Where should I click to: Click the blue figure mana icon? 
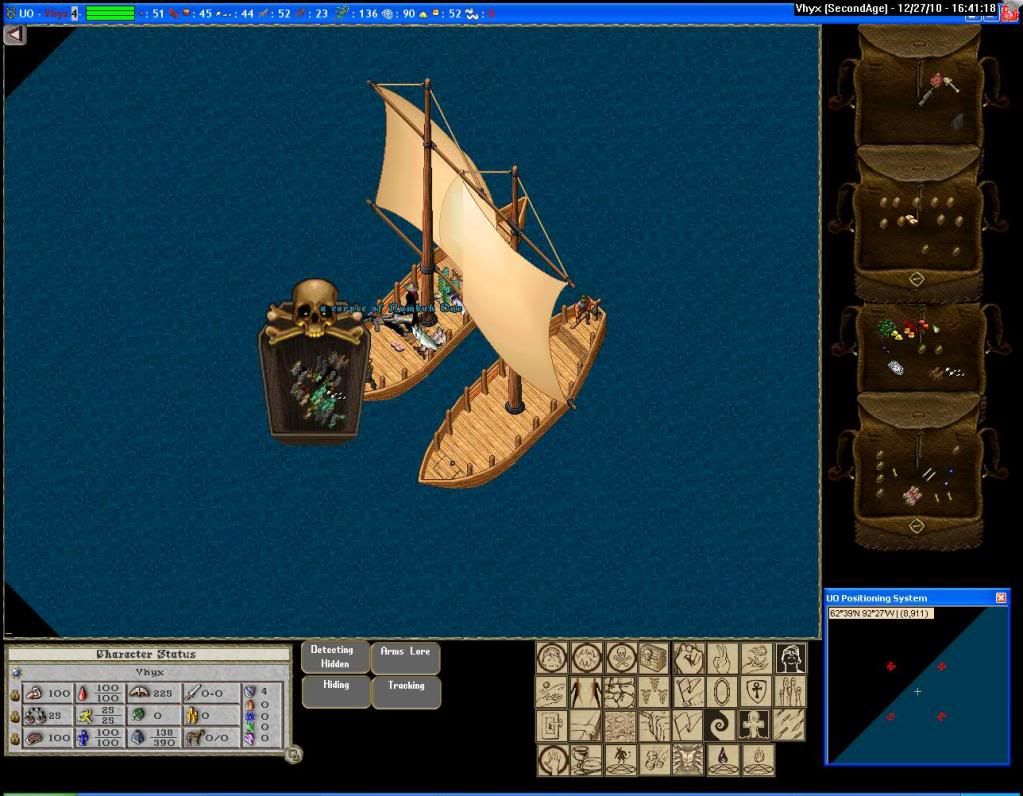point(84,738)
